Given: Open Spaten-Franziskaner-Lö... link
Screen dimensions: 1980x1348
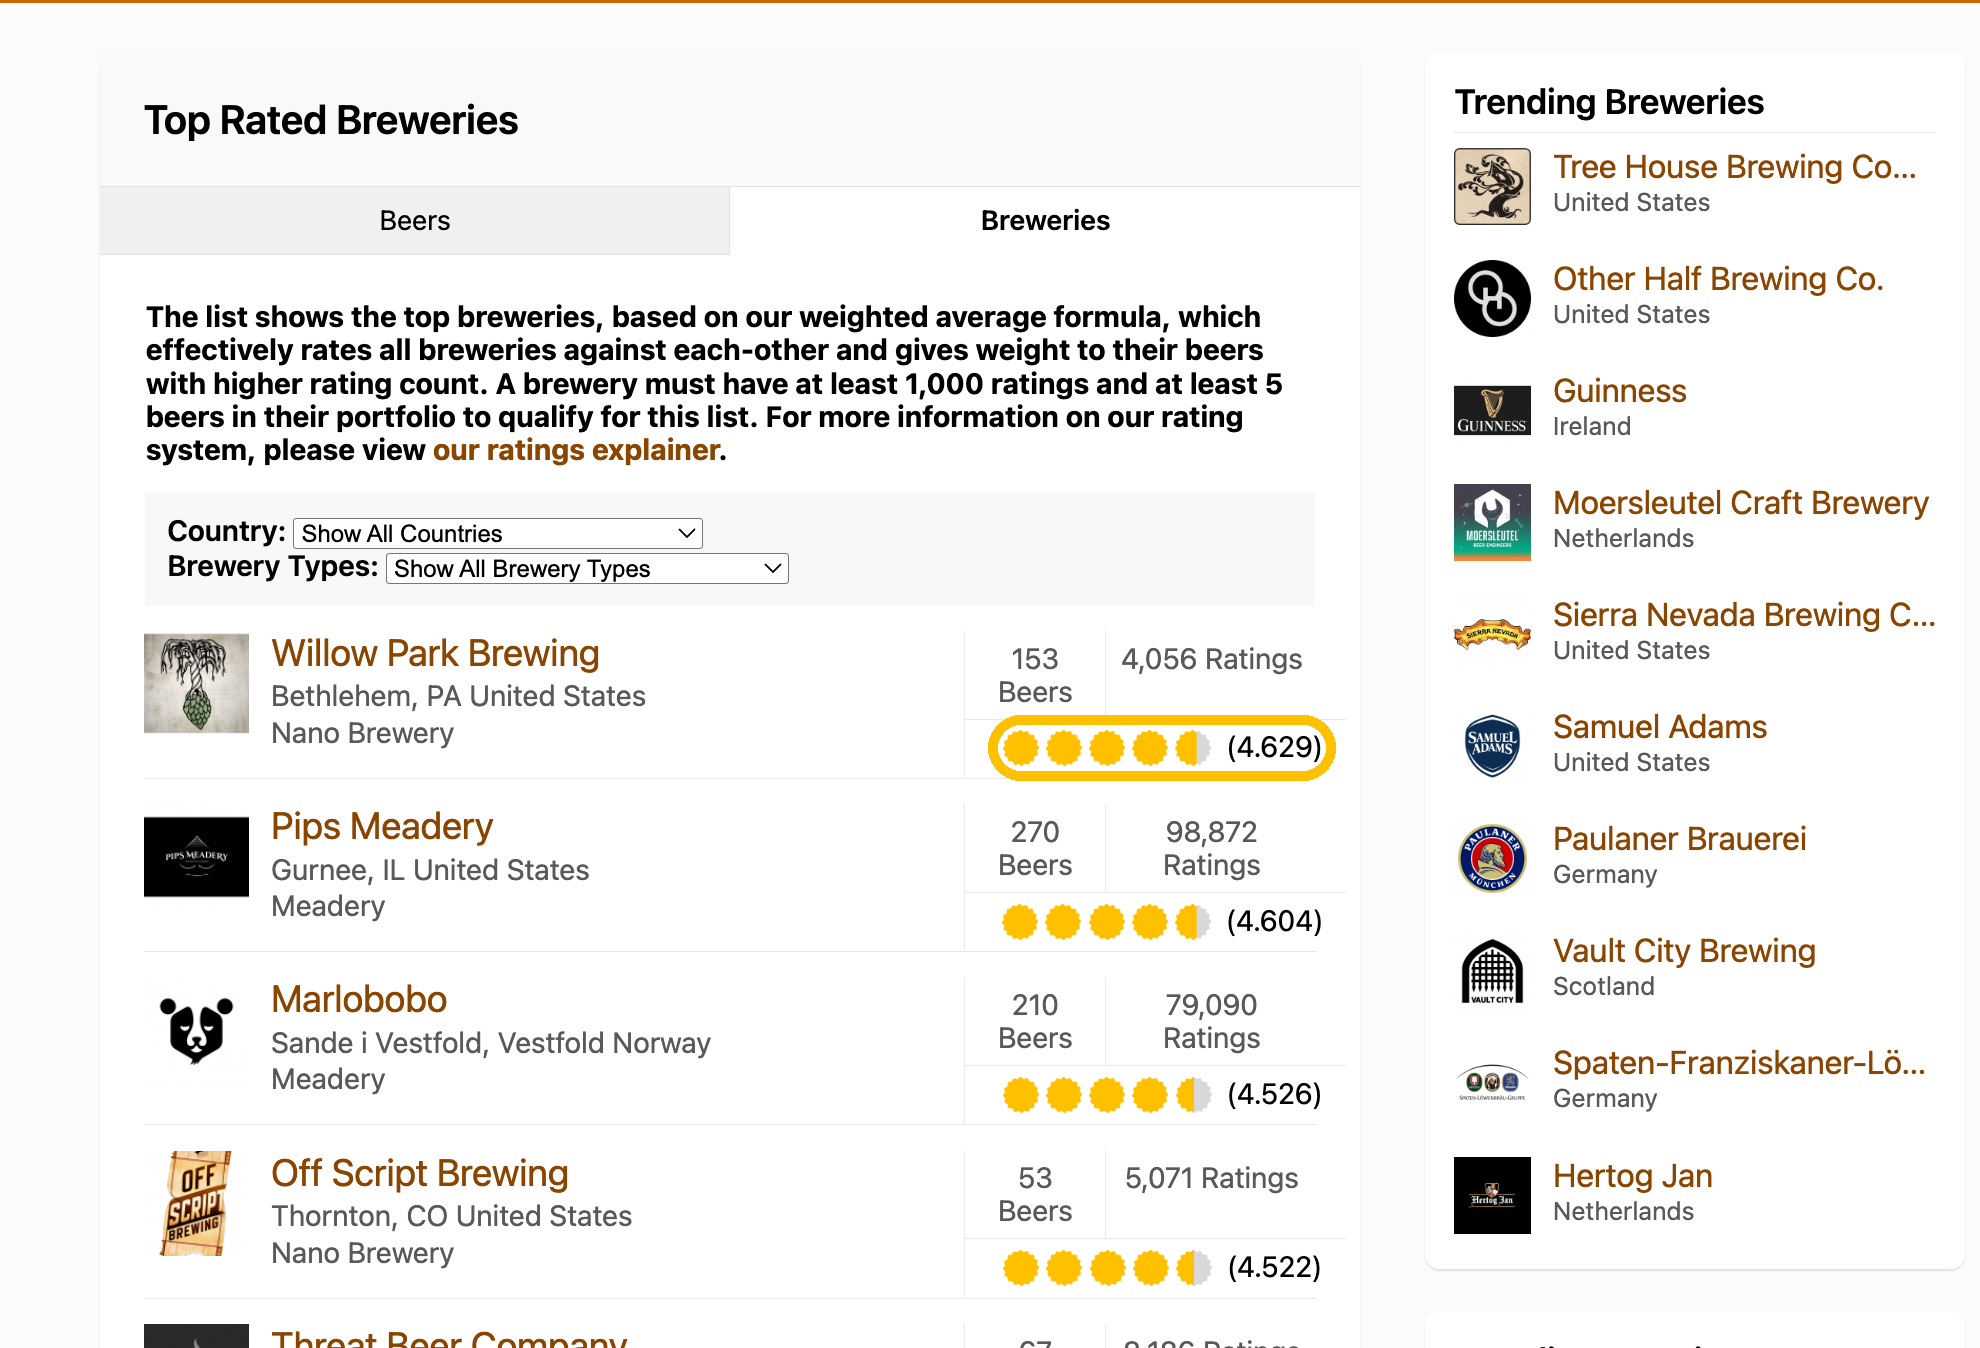Looking at the screenshot, I should (x=1739, y=1063).
